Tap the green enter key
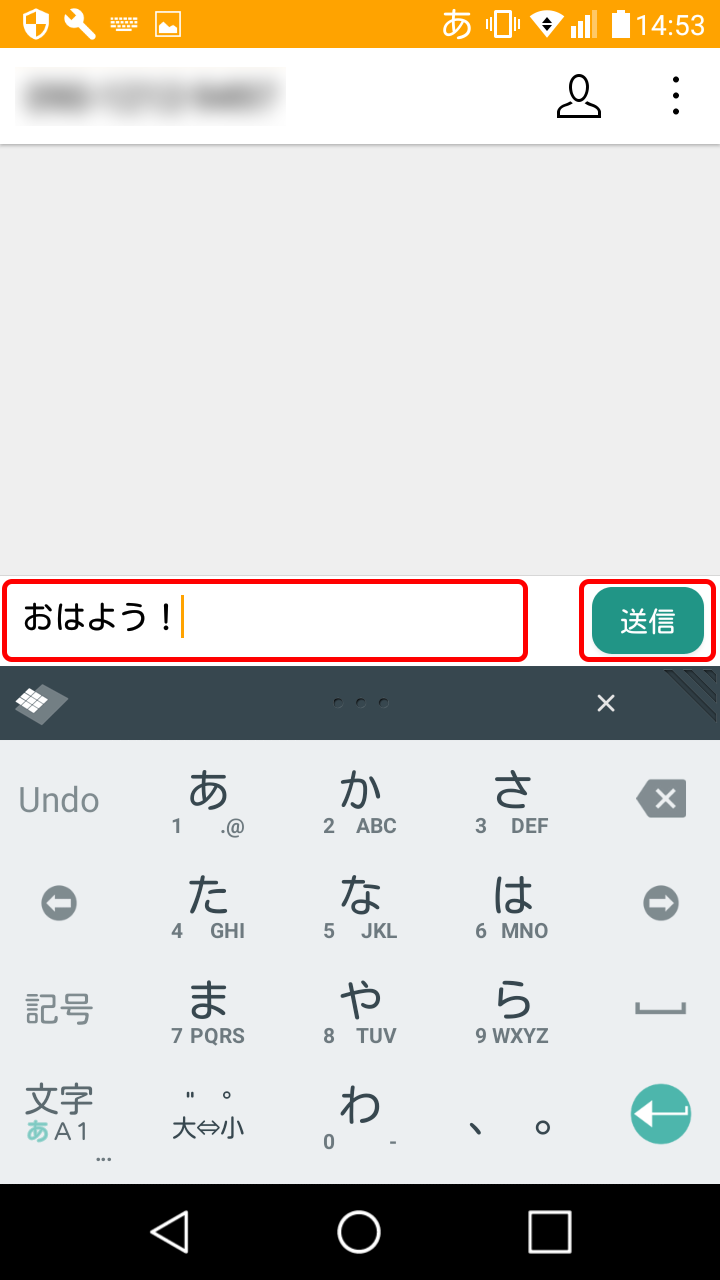Screen dimensions: 720x1280 661,1114
